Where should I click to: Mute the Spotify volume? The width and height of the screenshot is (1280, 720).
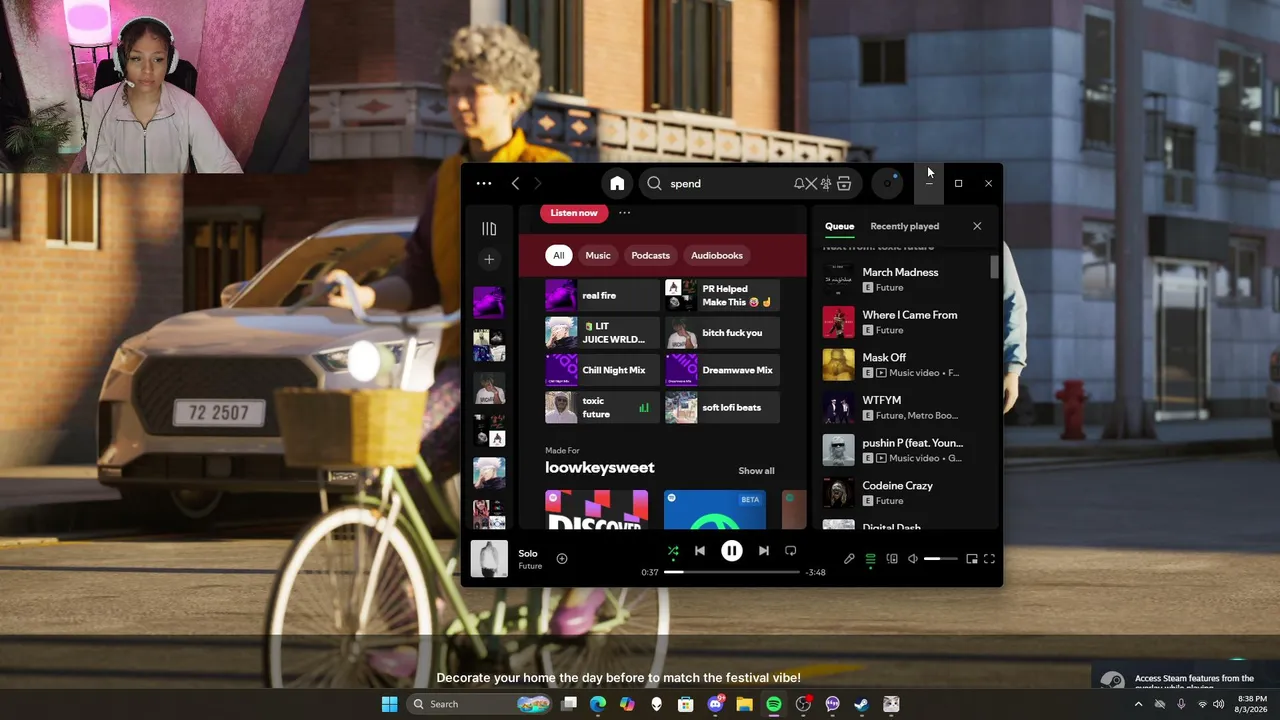(x=913, y=559)
